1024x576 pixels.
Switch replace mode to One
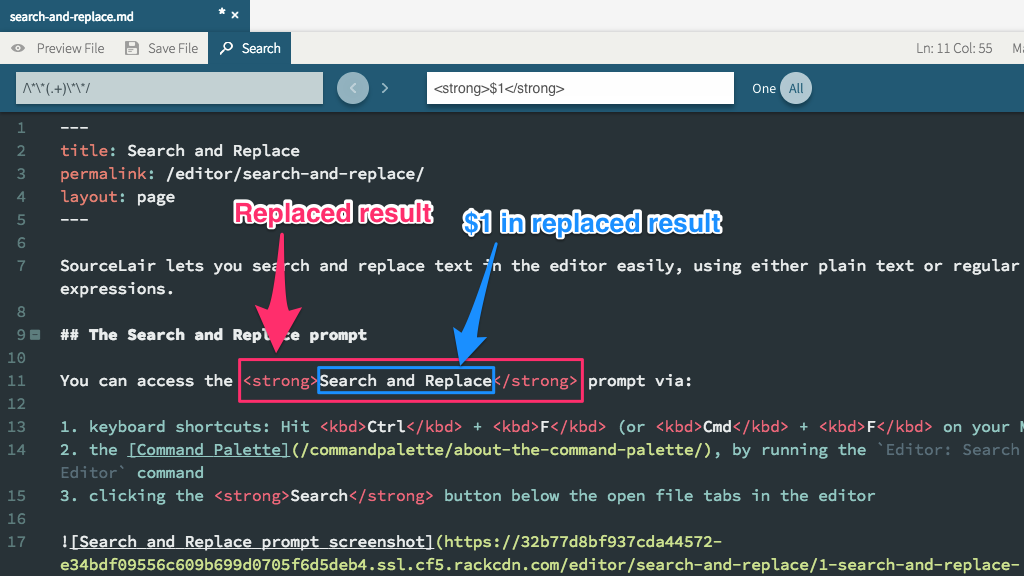coord(762,88)
